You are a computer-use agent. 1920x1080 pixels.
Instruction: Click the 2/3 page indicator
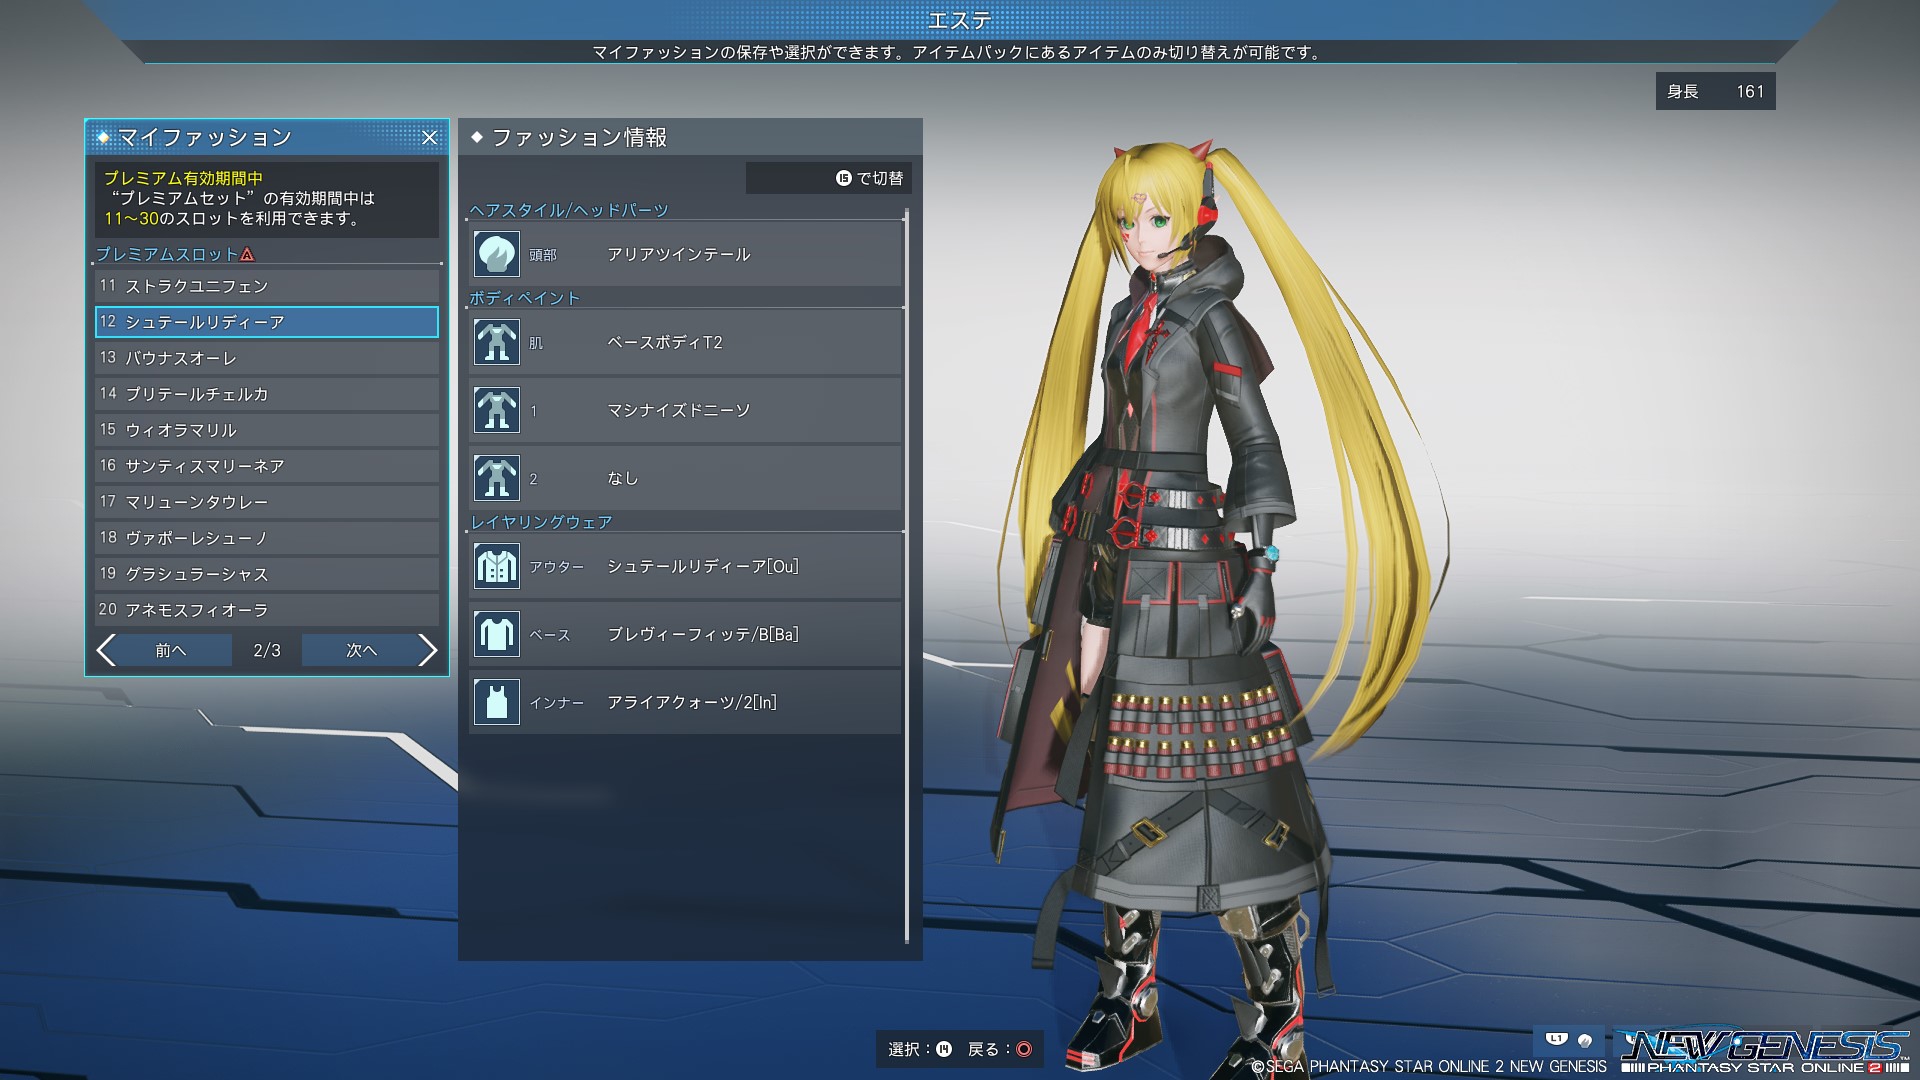click(x=267, y=650)
